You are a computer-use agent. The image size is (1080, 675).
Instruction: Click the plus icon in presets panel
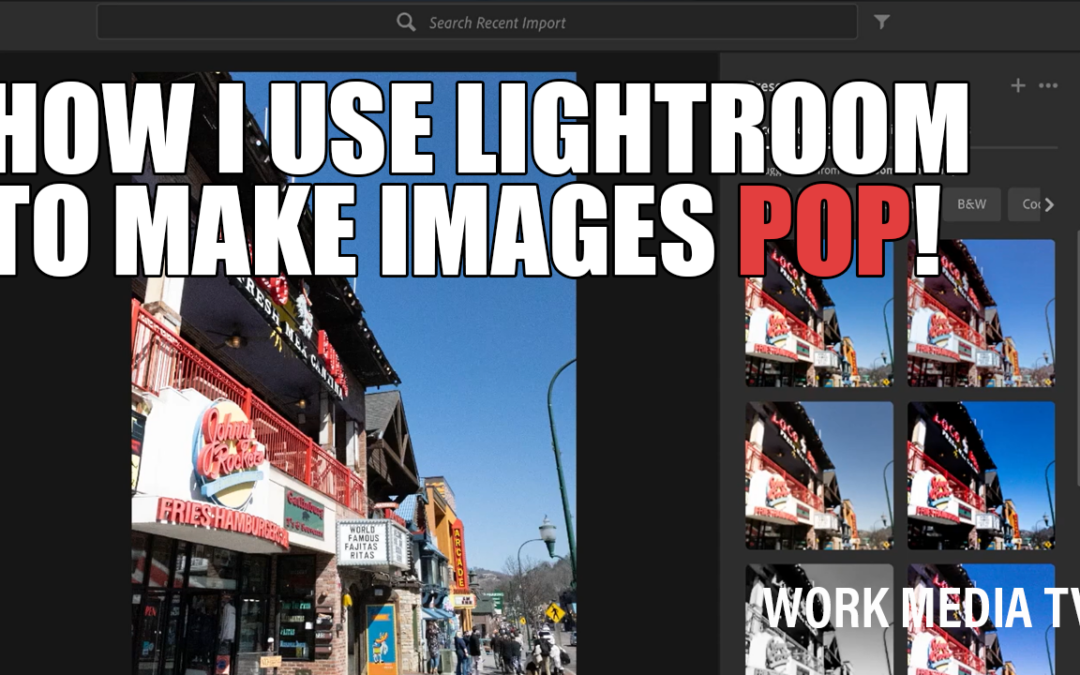[x=1018, y=85]
